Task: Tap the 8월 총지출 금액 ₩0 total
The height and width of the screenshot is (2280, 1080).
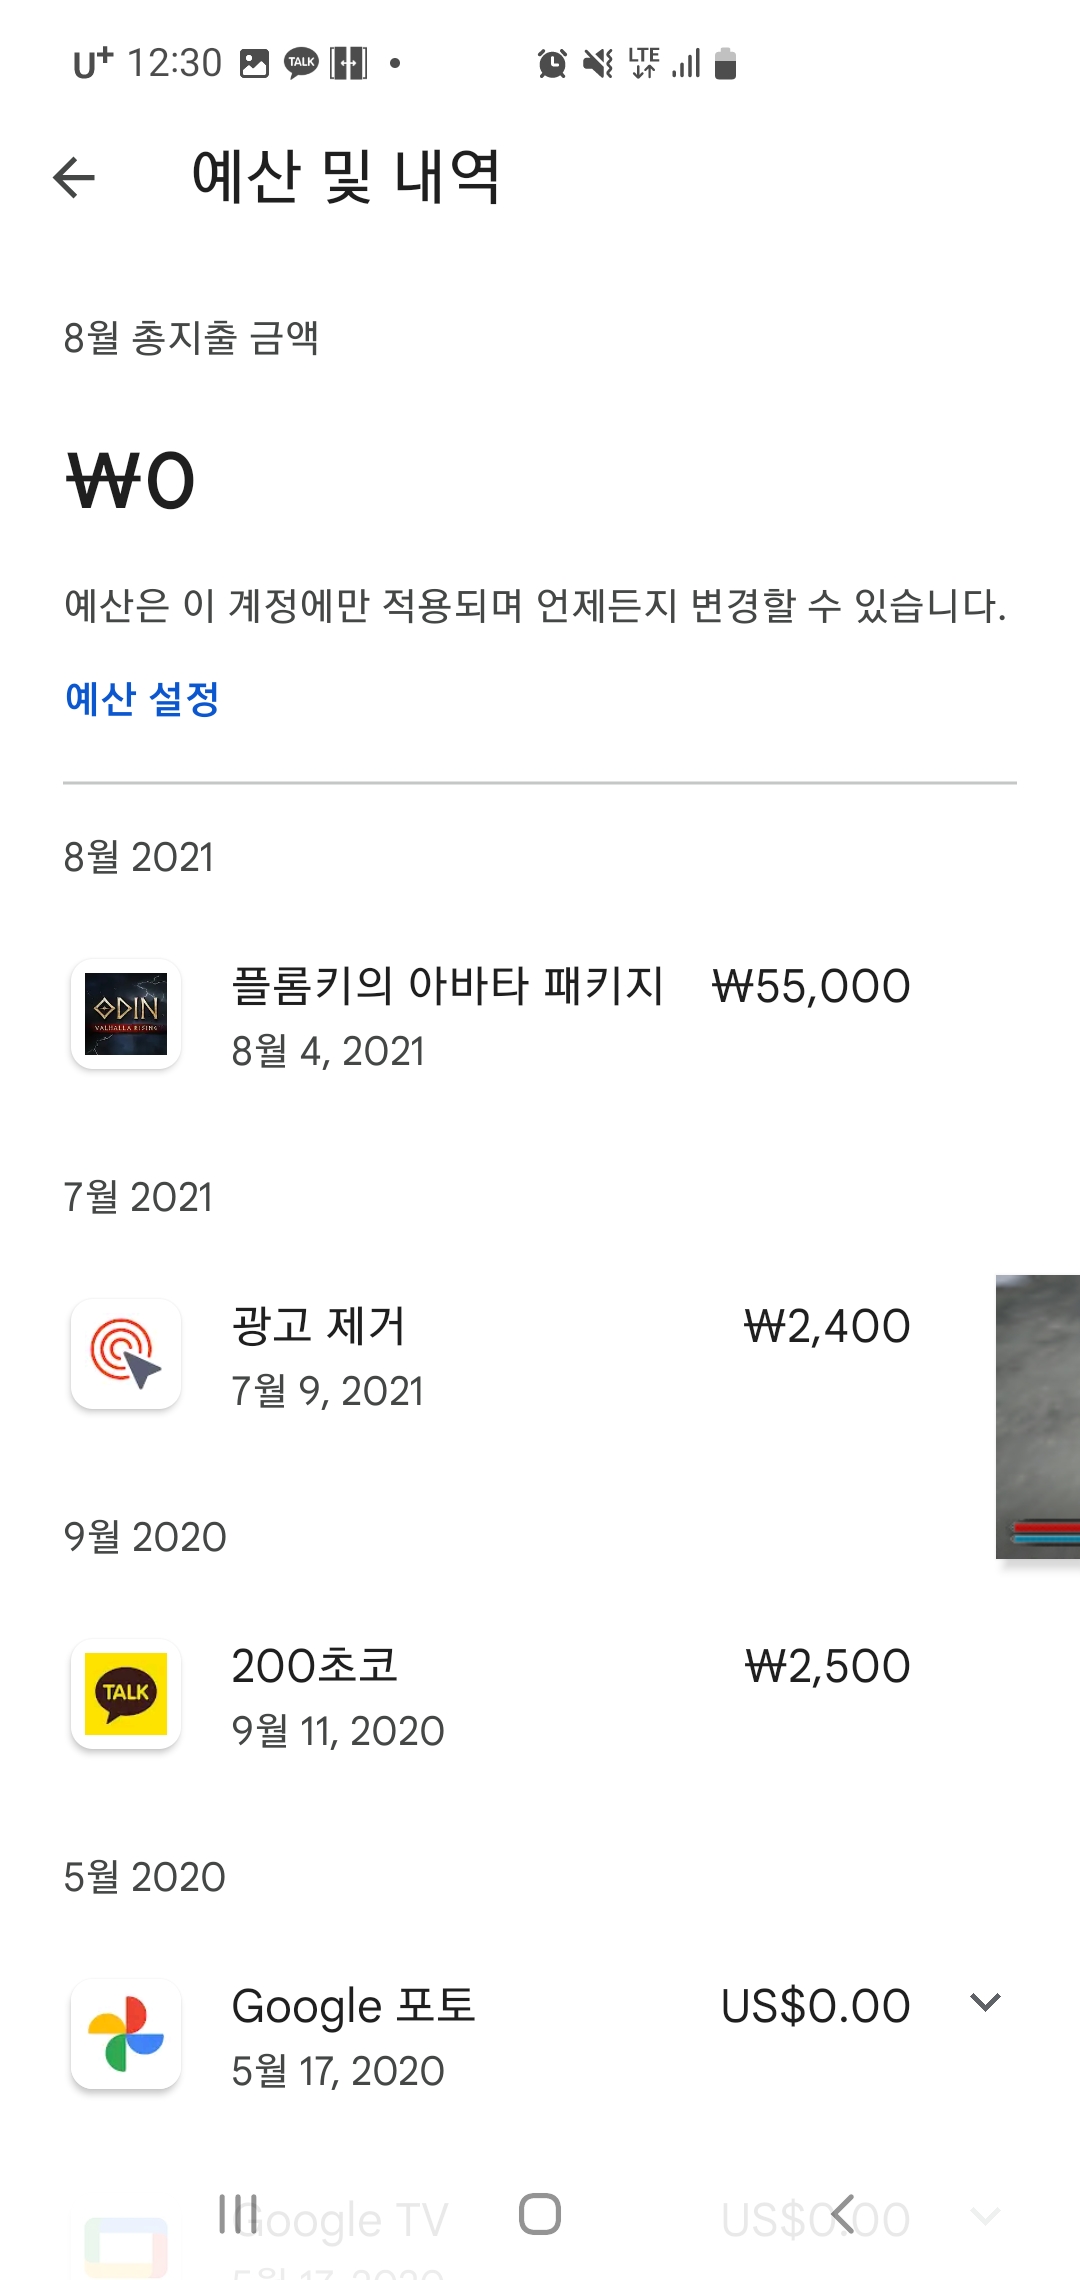Action: coord(131,481)
